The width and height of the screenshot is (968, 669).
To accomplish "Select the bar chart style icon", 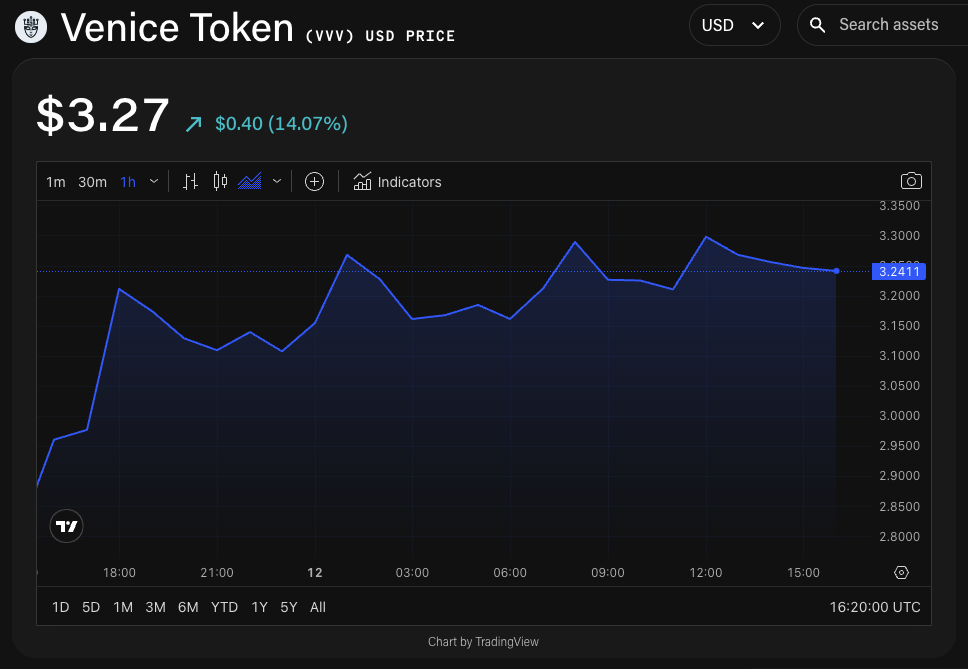I will pyautogui.click(x=190, y=181).
